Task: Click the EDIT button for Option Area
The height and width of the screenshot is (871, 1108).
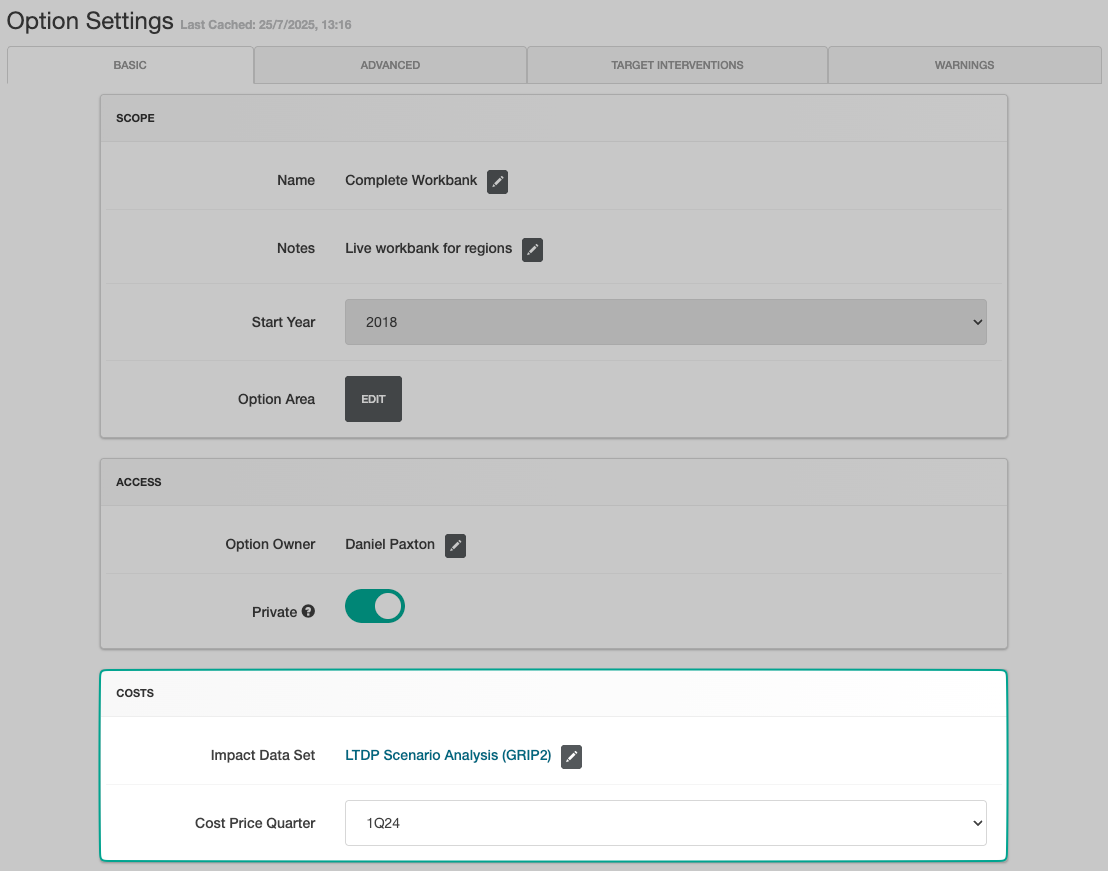Action: [372, 398]
